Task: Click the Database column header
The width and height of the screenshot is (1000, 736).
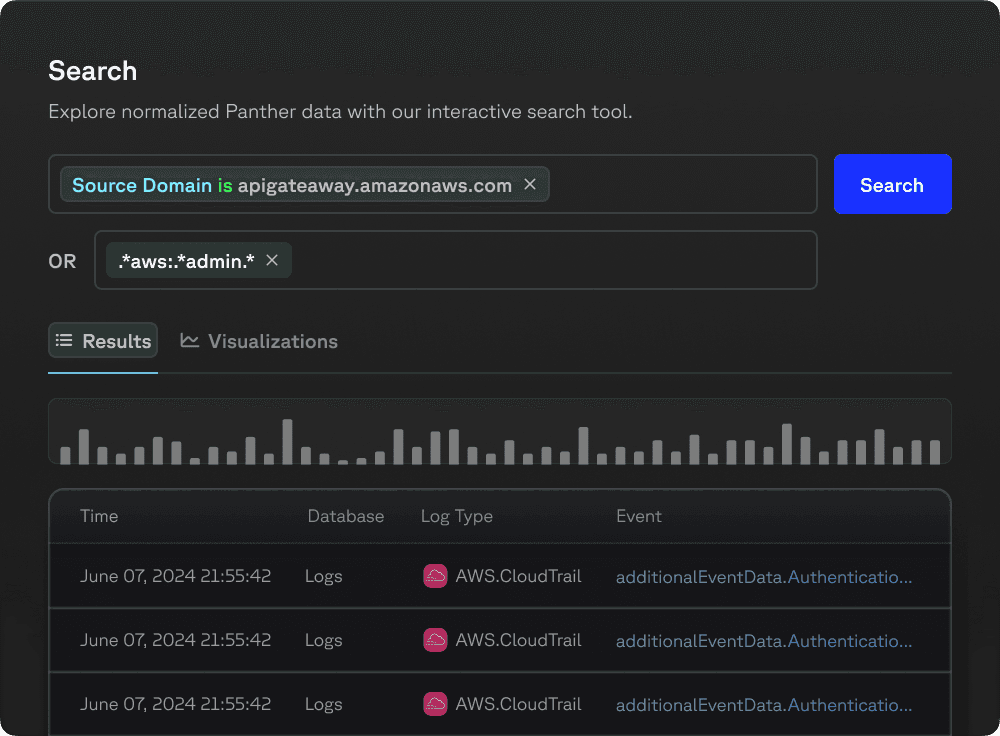Action: [346, 516]
